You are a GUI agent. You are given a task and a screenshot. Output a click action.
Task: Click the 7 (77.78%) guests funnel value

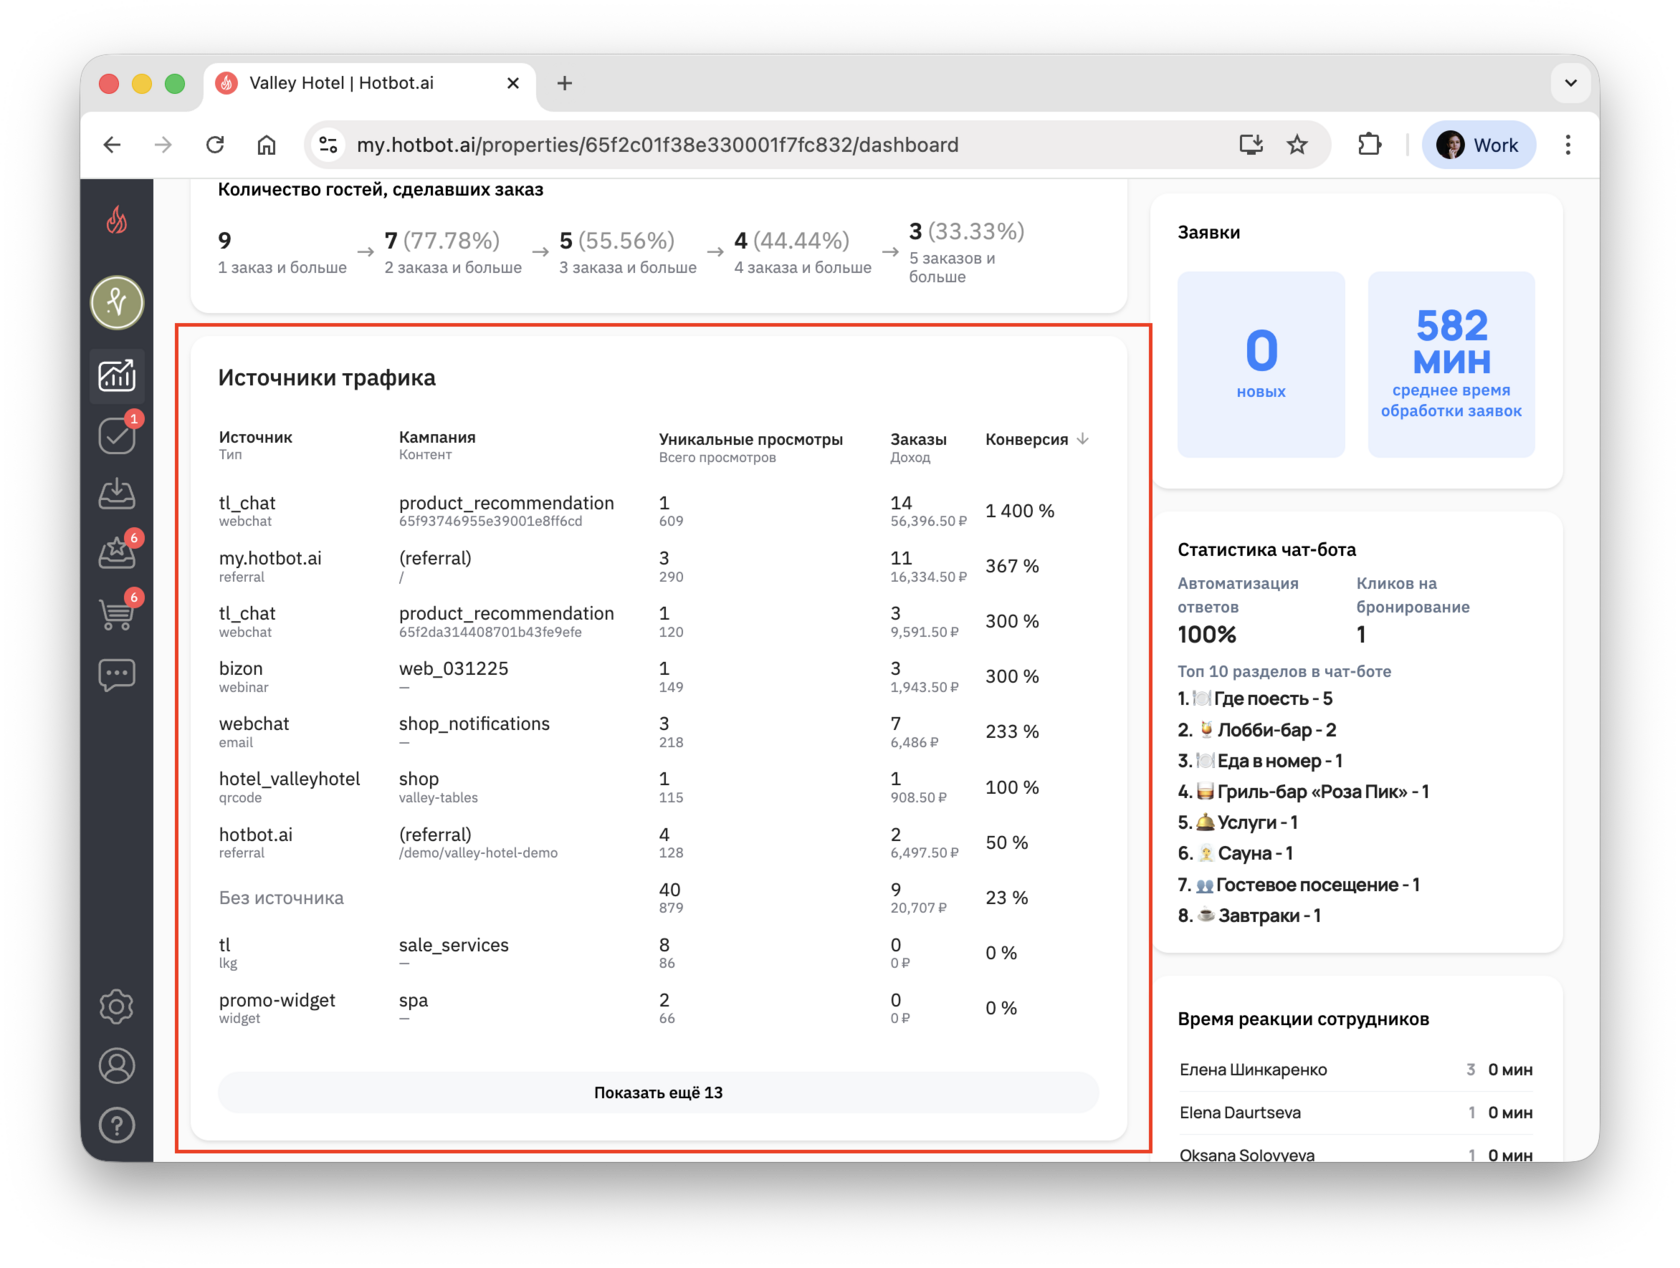(x=442, y=241)
